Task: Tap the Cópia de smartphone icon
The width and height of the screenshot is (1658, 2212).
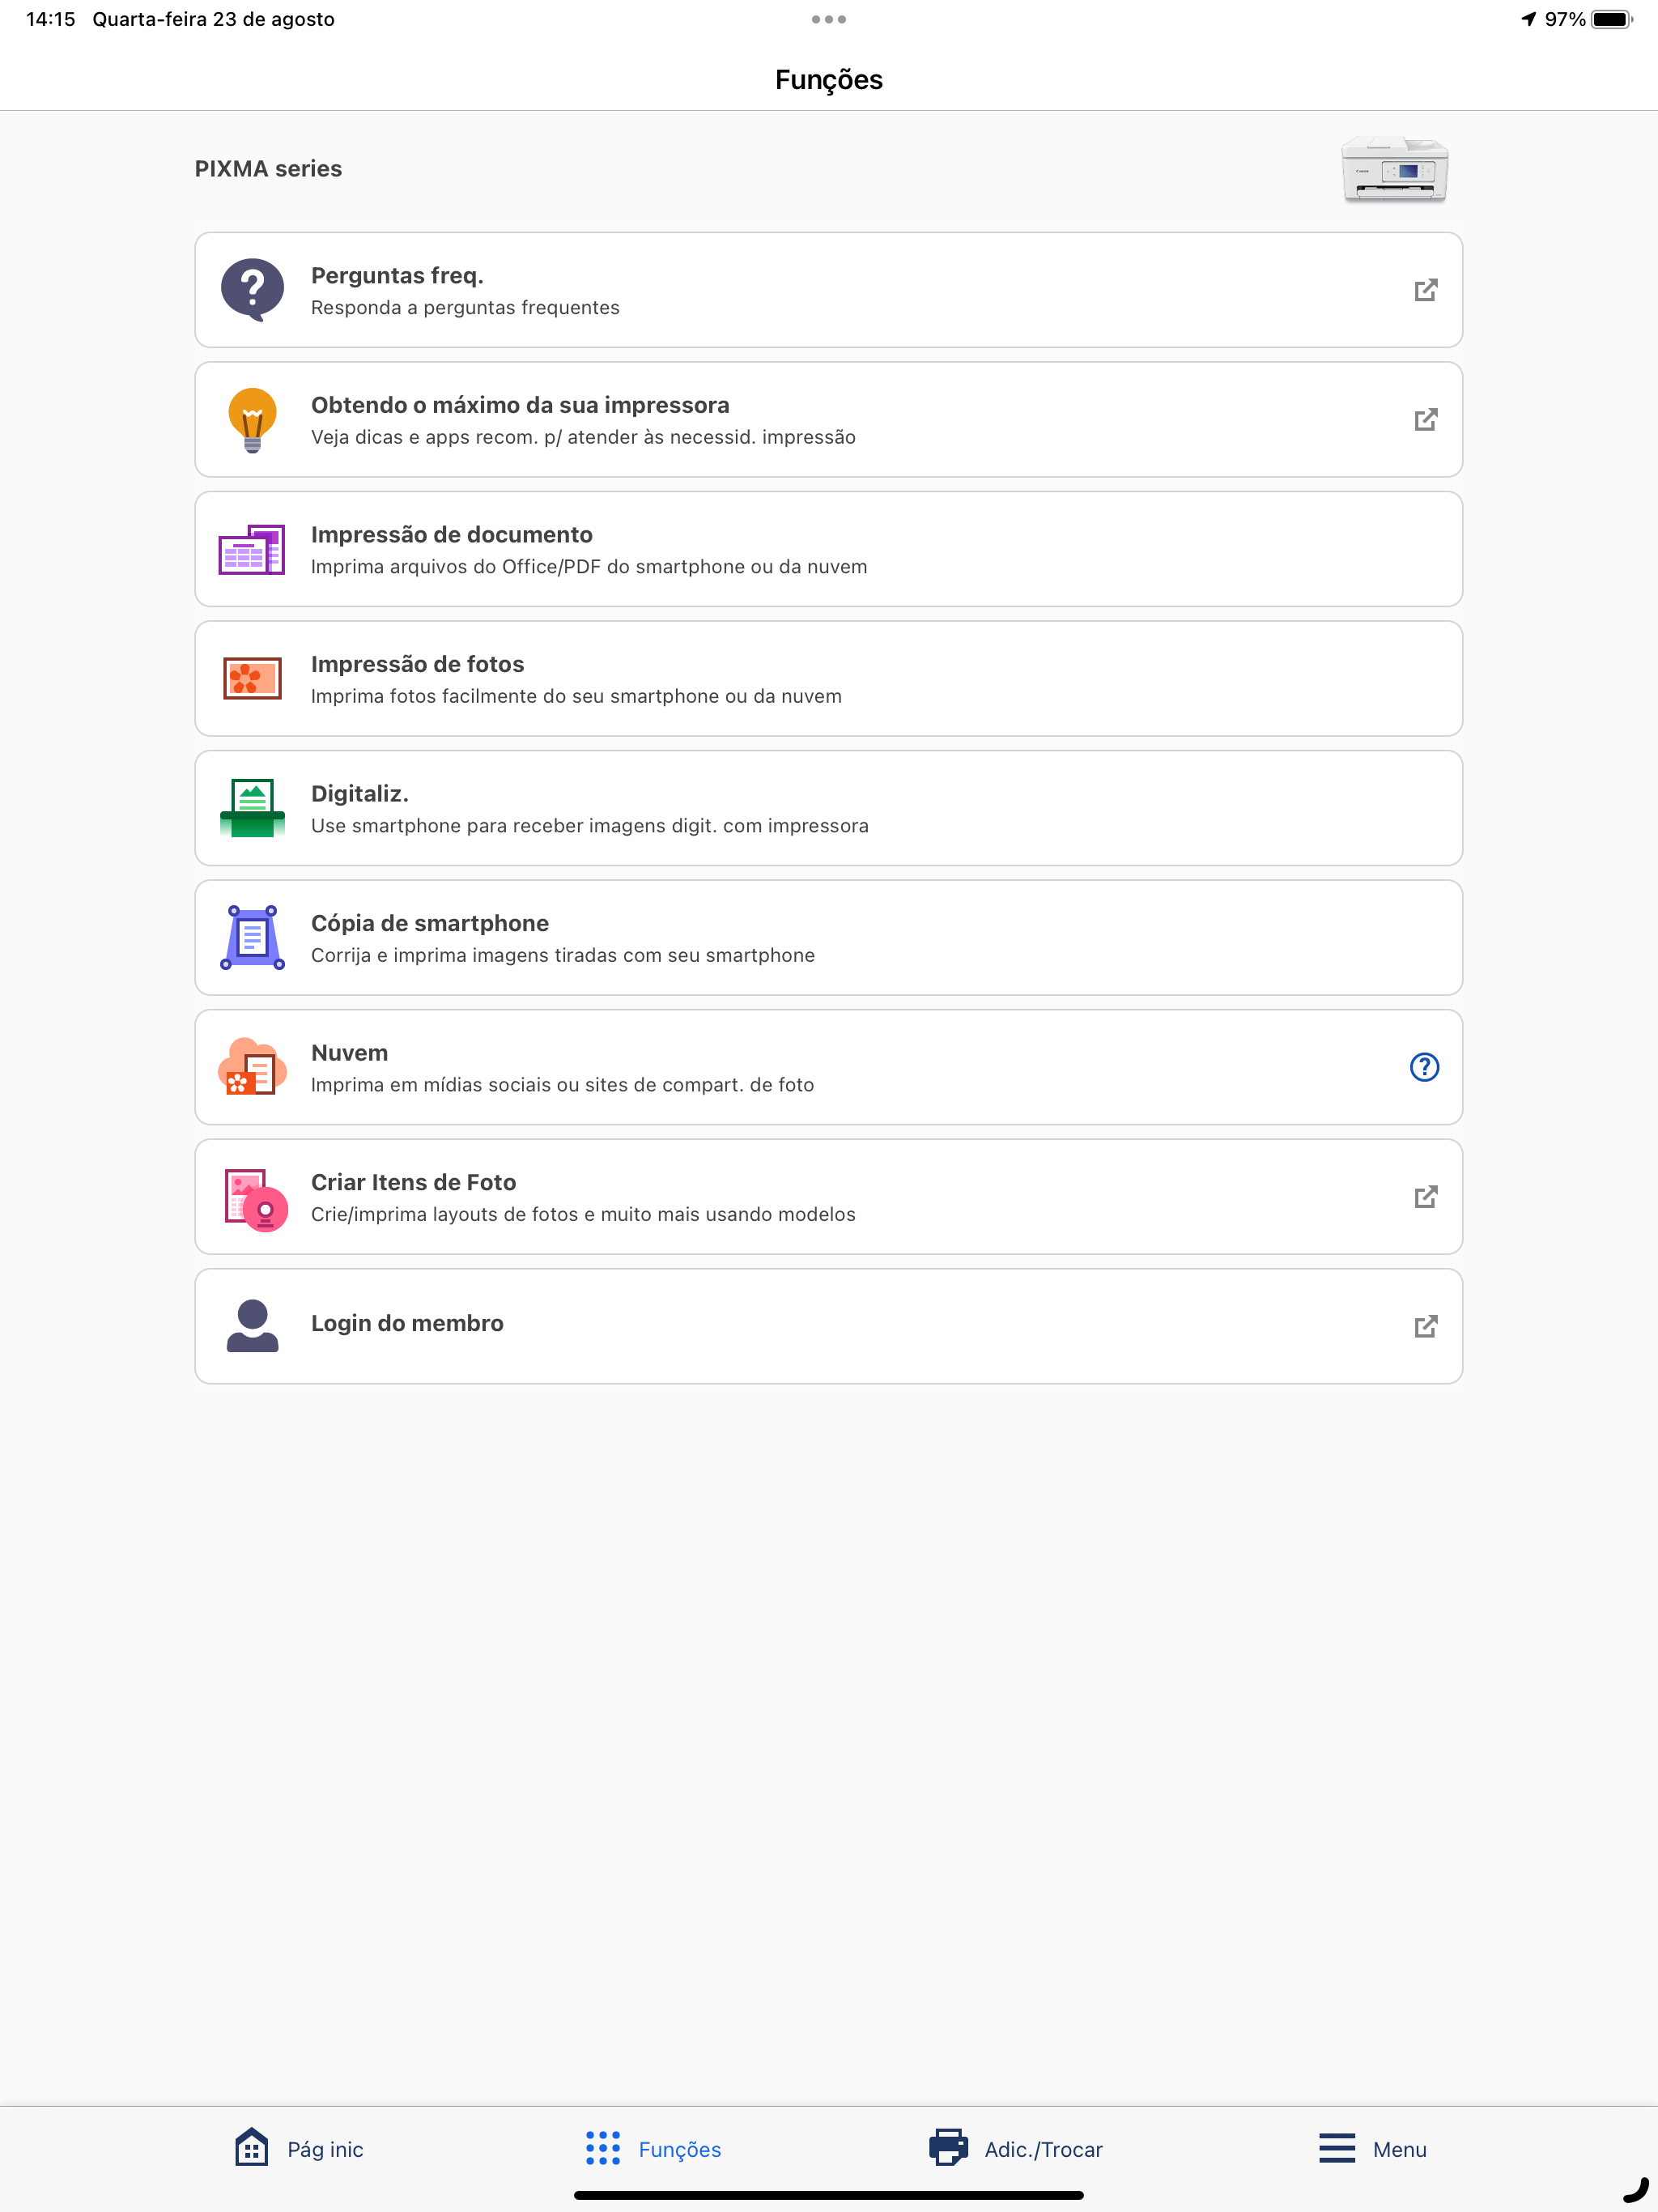Action: 252,938
